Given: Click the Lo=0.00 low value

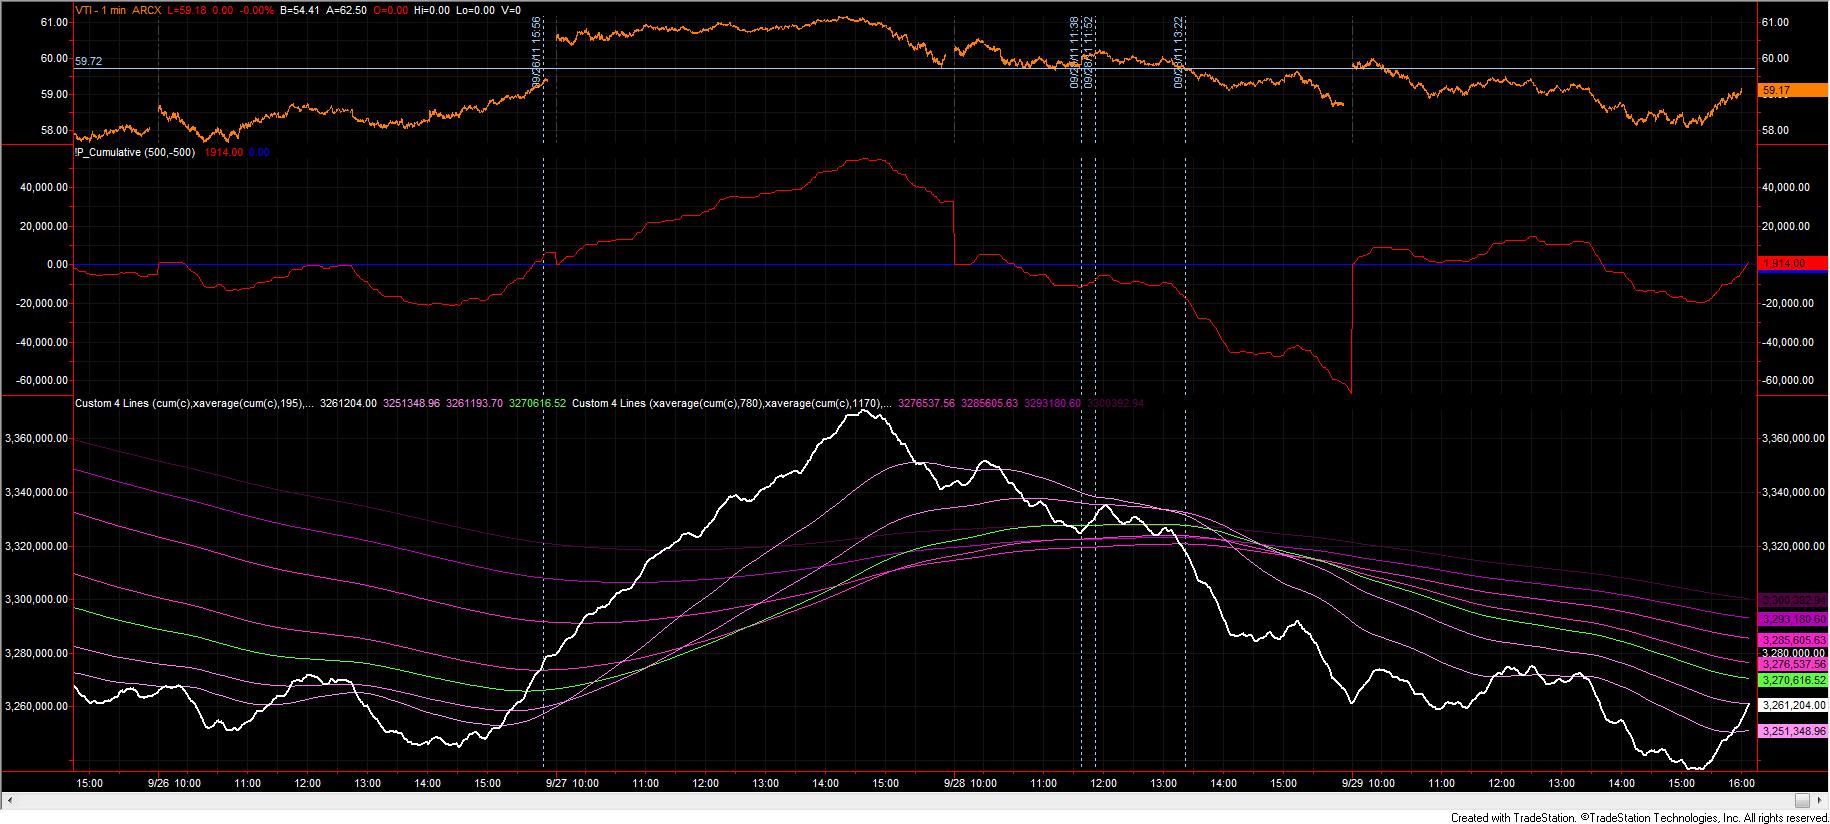Looking at the screenshot, I should coord(475,10).
